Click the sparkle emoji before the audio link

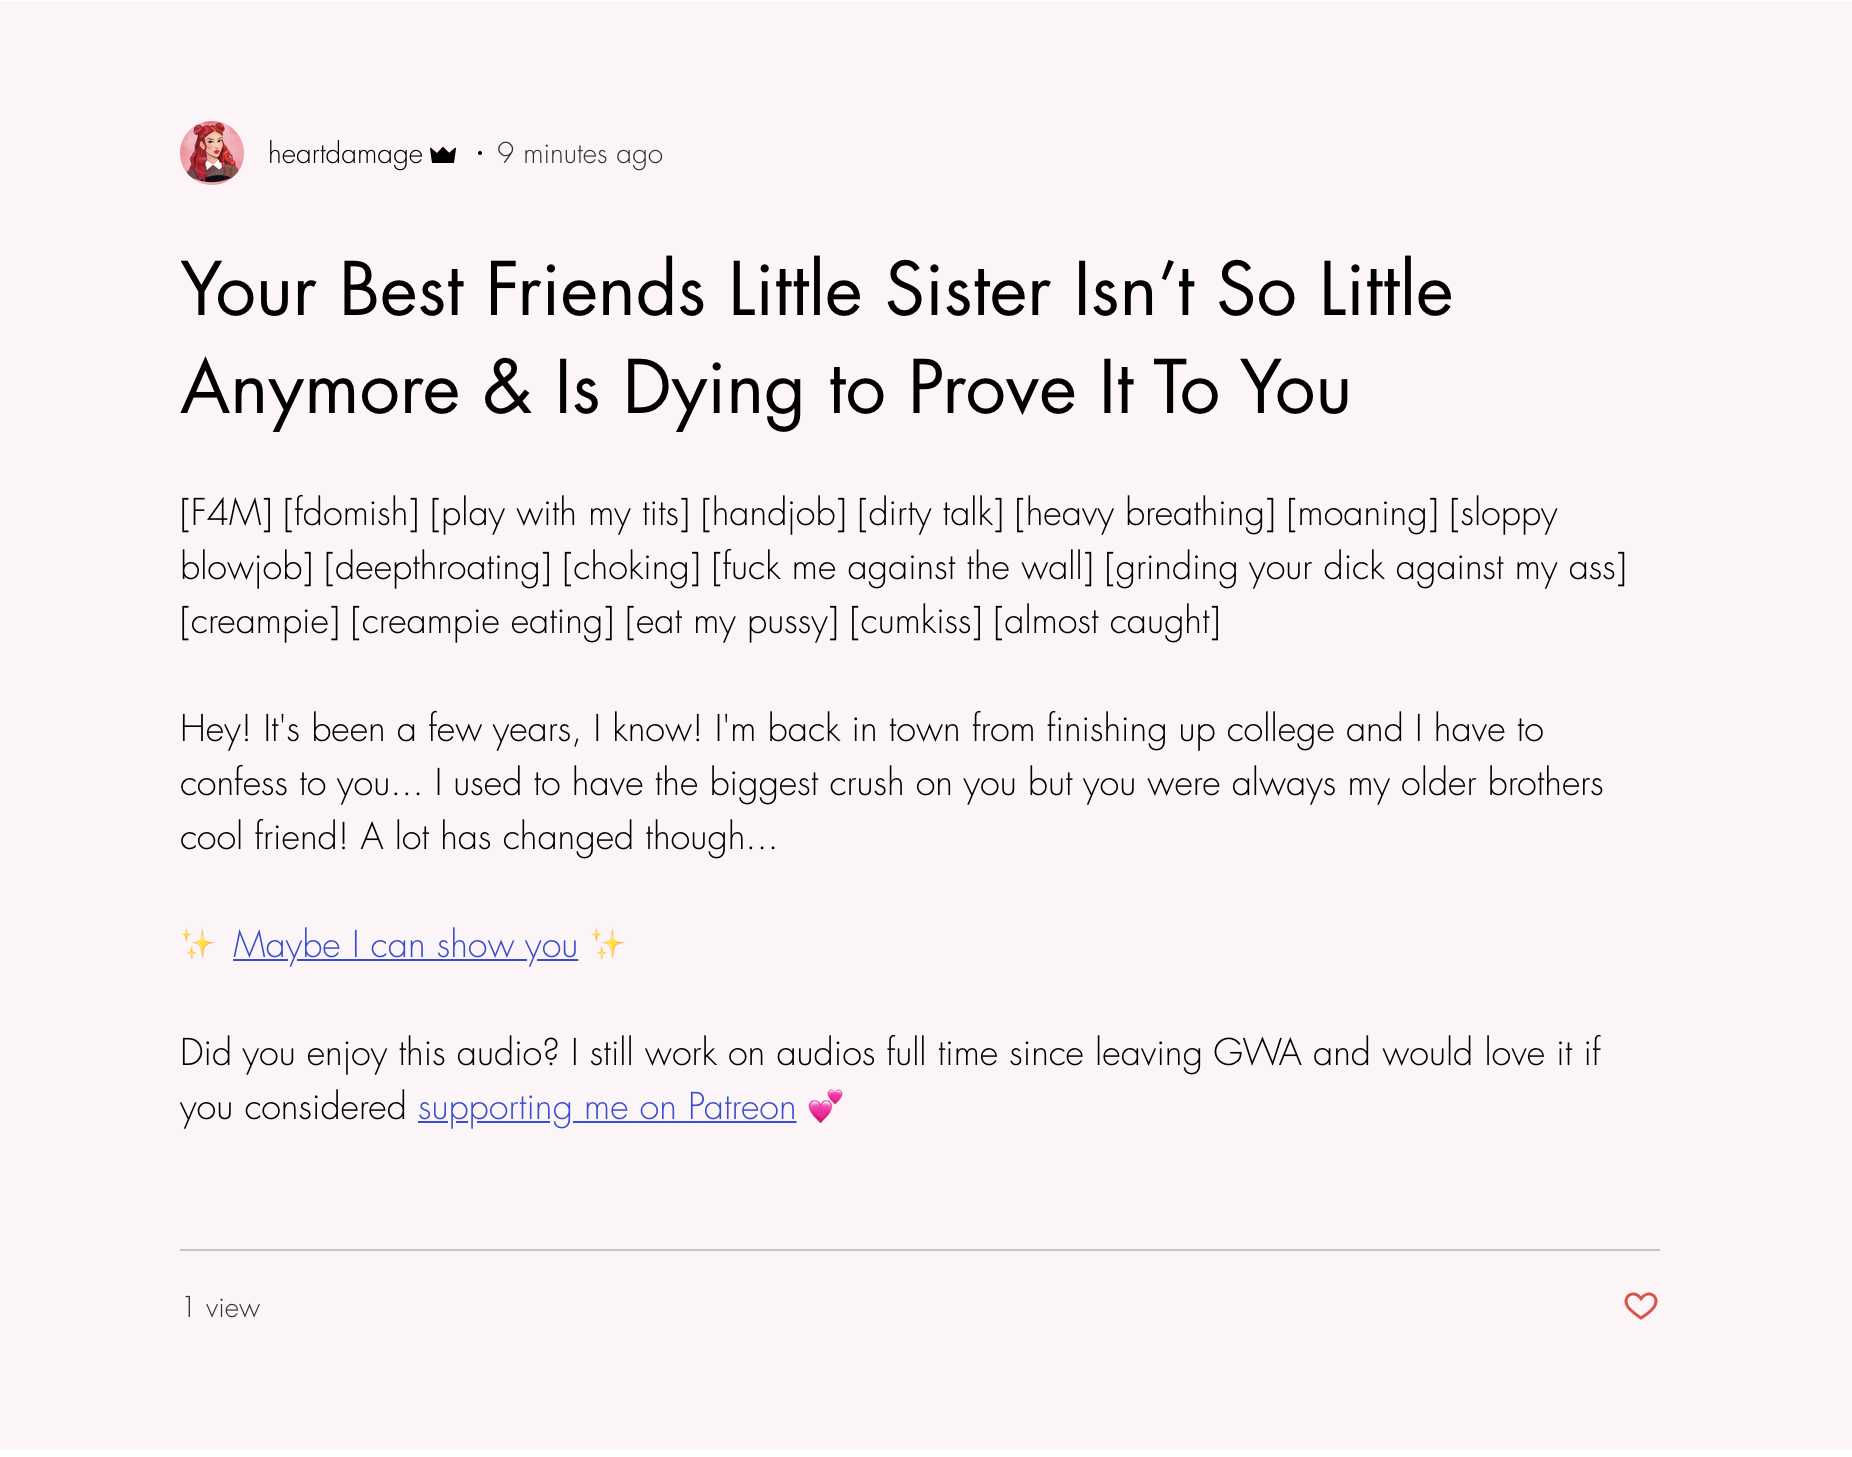click(198, 944)
